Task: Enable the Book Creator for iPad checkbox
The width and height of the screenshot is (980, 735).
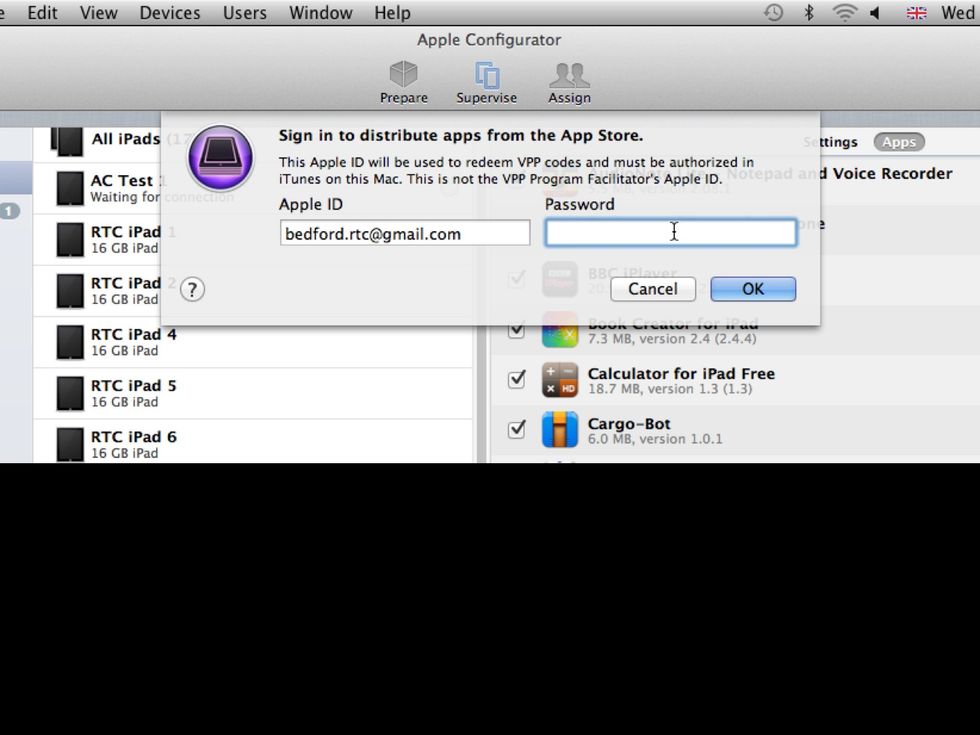Action: [x=516, y=329]
